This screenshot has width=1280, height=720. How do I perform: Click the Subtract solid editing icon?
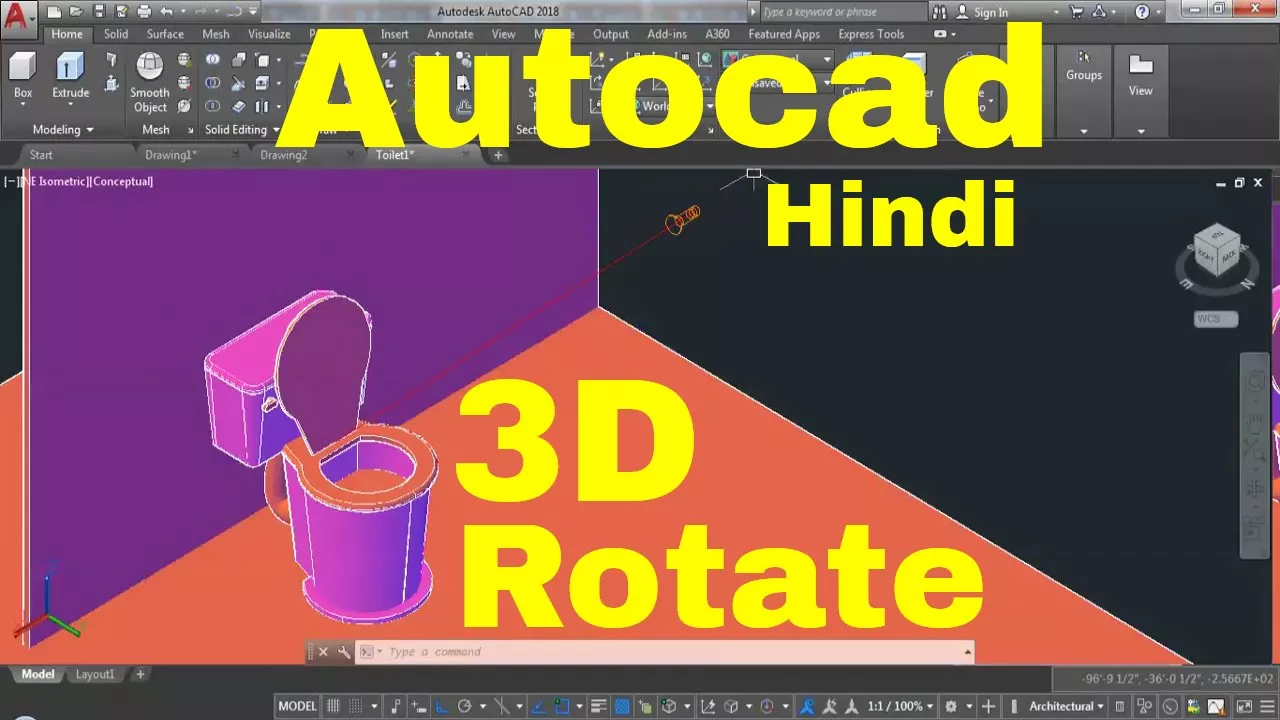(x=213, y=83)
